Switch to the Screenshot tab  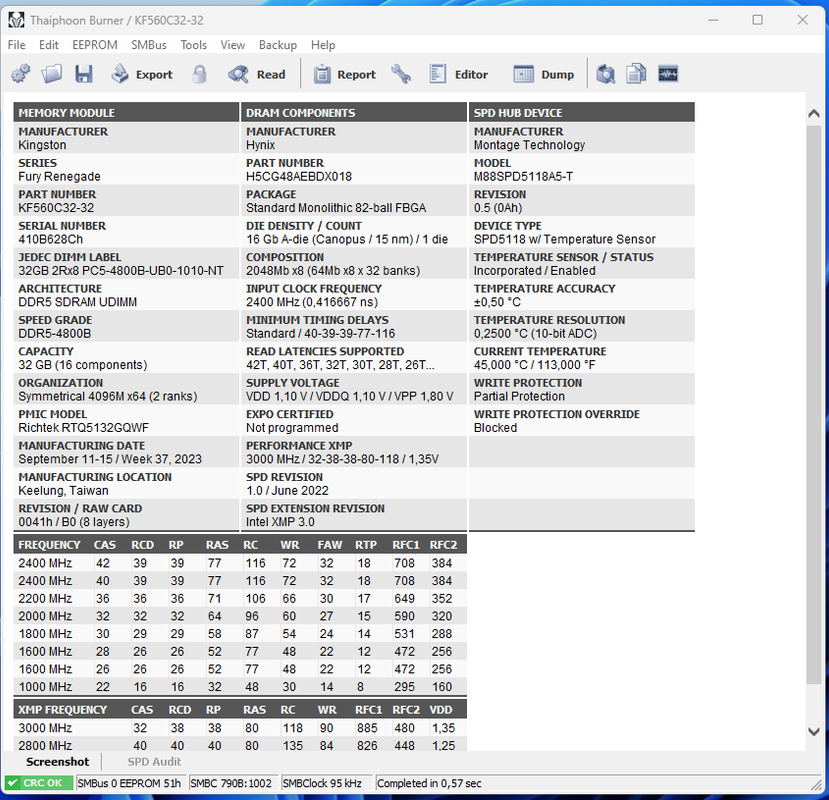[58, 761]
